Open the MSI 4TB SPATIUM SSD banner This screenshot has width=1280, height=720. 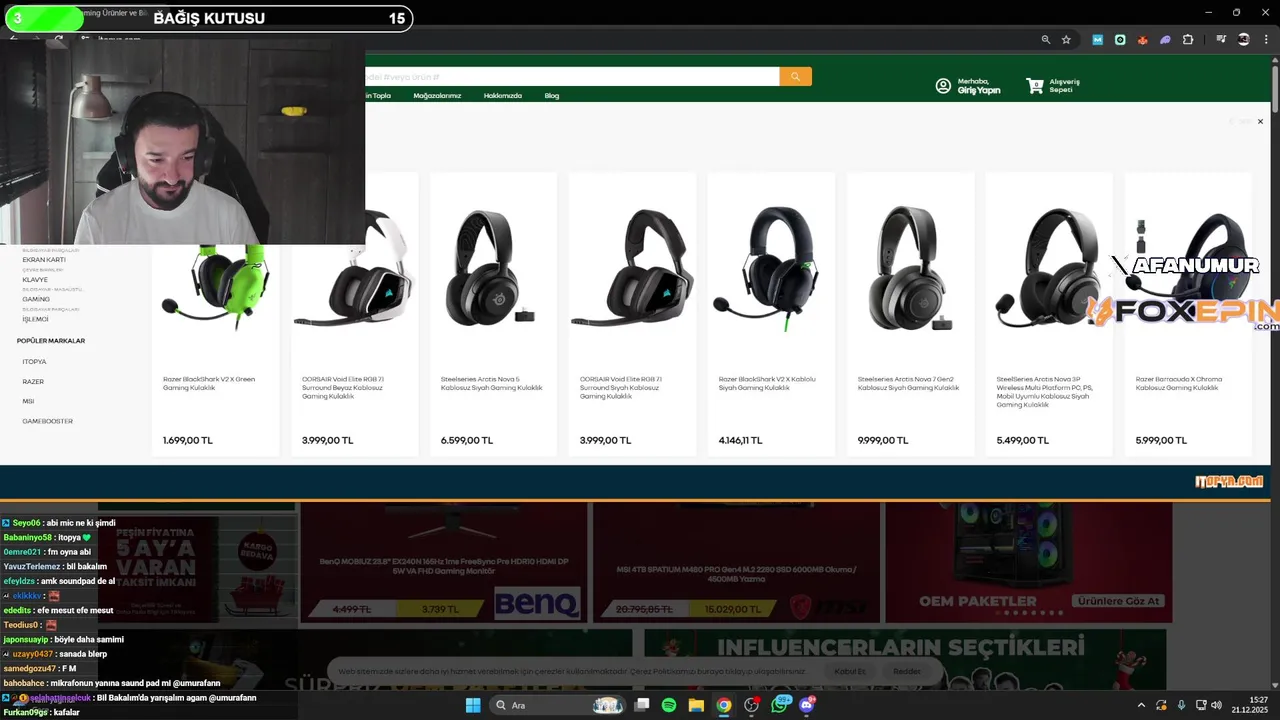coord(736,563)
